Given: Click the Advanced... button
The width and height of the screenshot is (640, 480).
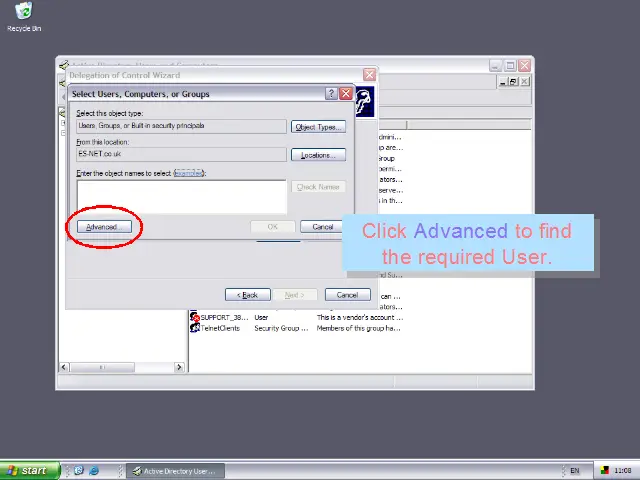Looking at the screenshot, I should 103,227.
